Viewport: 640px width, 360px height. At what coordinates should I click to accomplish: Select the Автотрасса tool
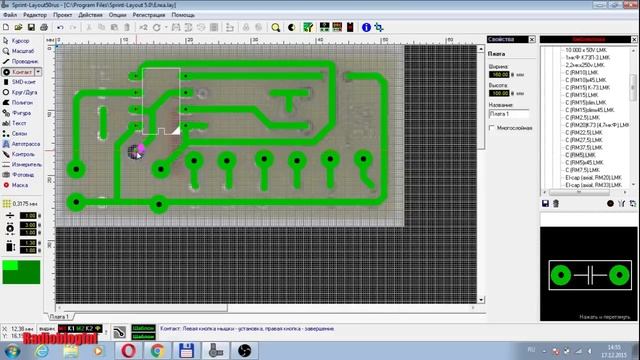point(21,144)
